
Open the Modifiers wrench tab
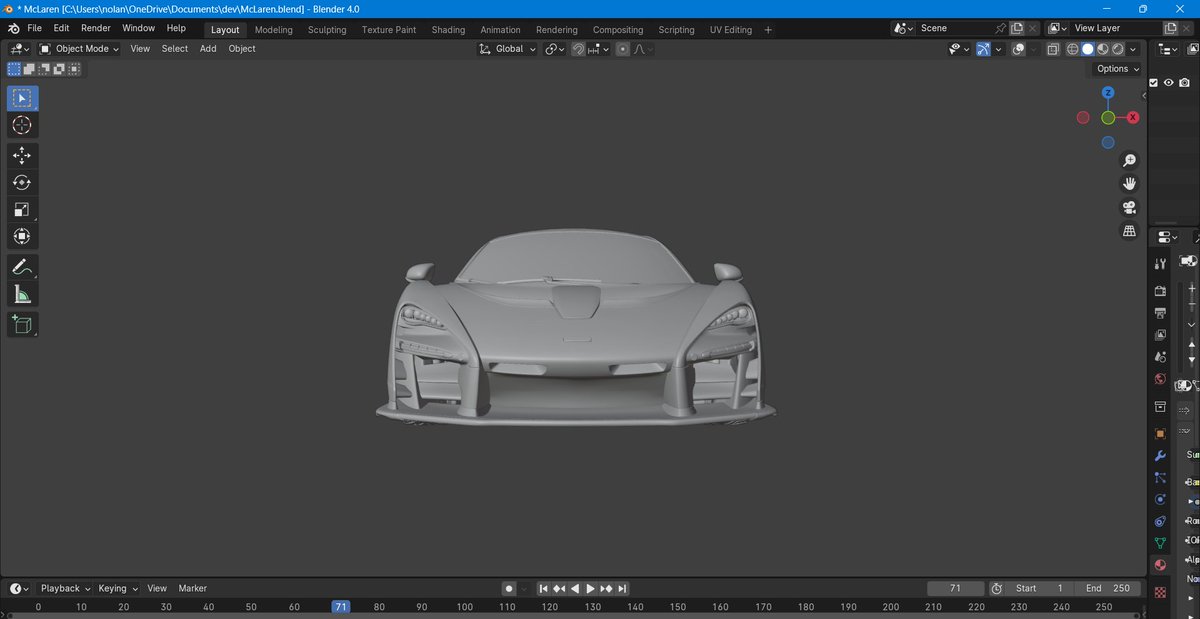point(1160,456)
